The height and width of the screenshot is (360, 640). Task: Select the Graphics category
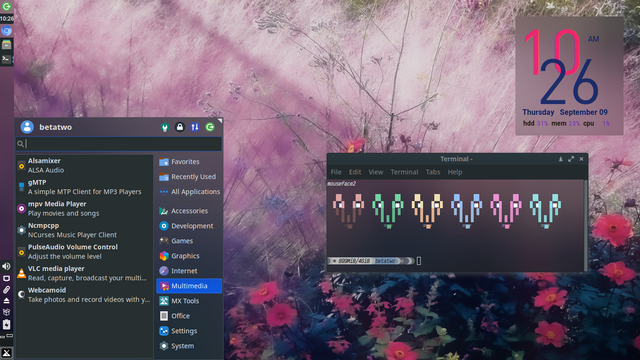pyautogui.click(x=189, y=256)
